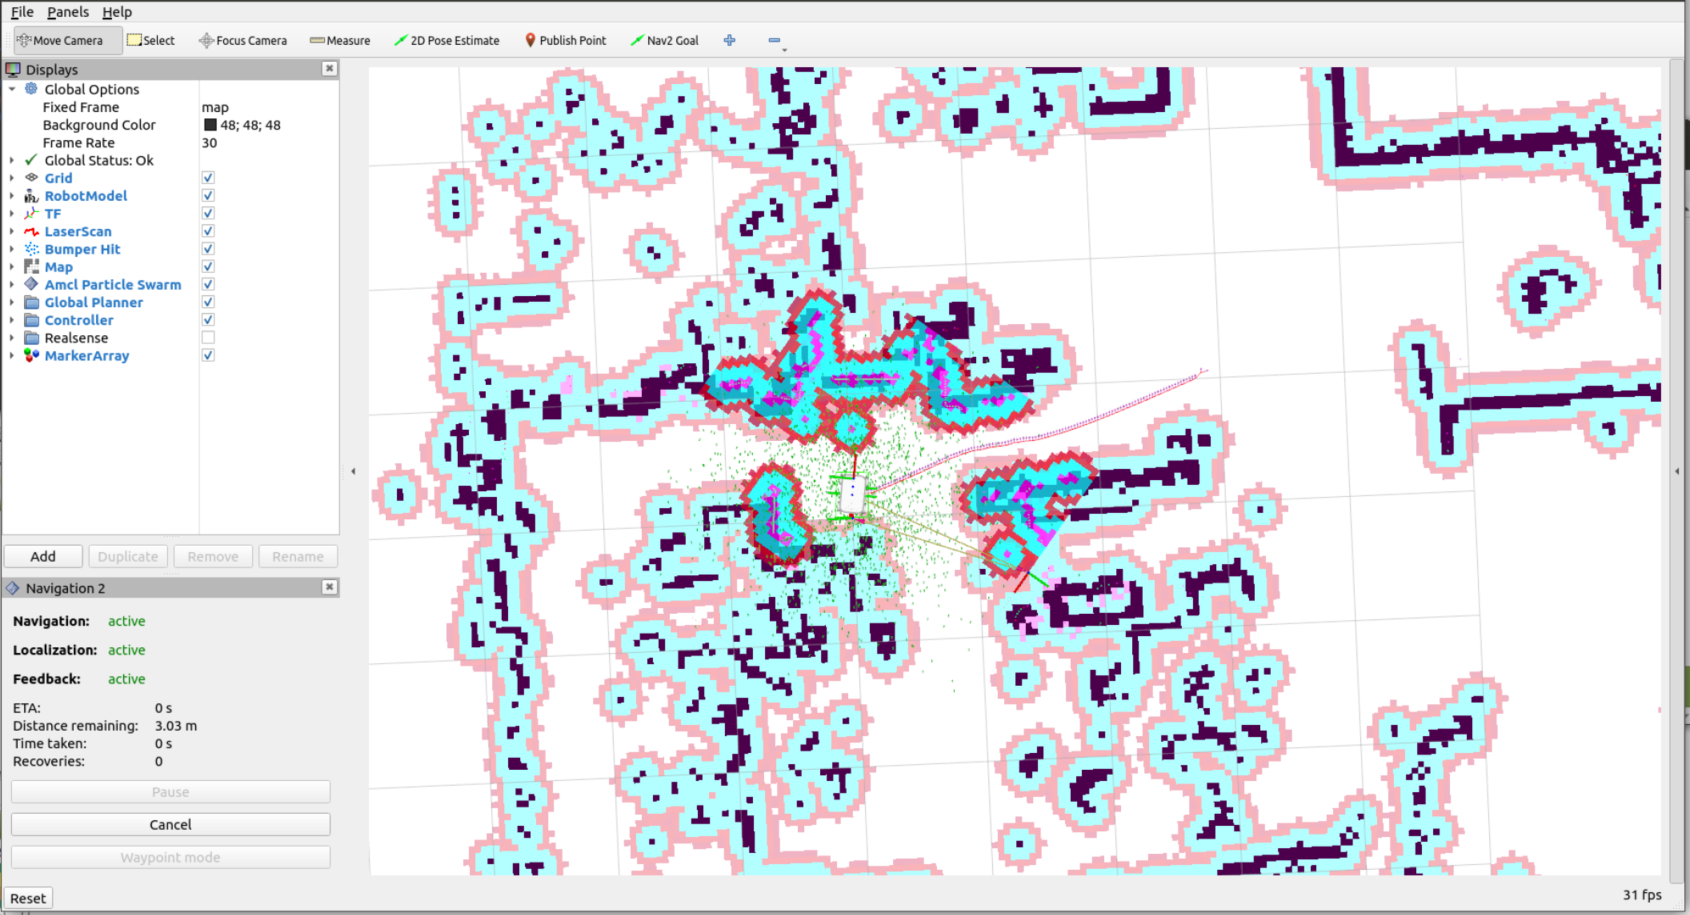
Task: Click the Bumper Hit point cloud icon
Action: [x=31, y=249]
